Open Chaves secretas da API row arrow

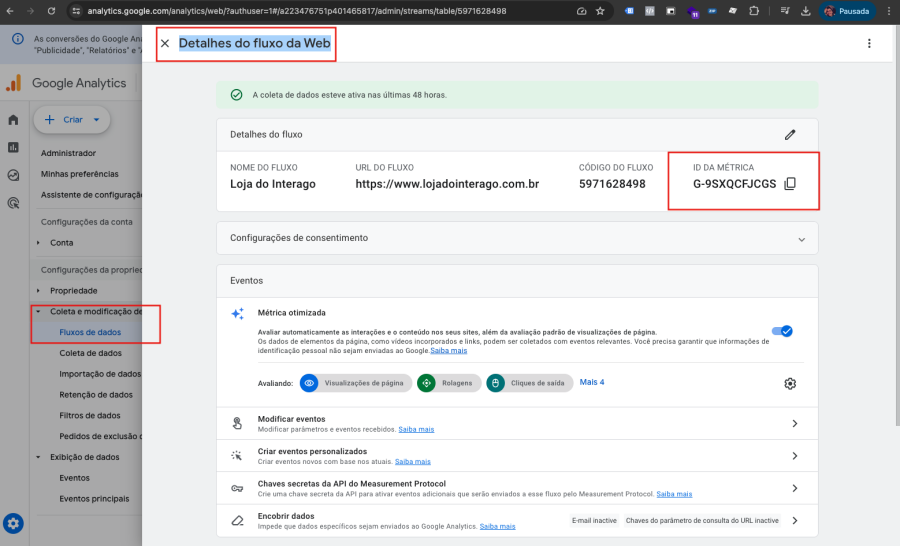point(795,488)
